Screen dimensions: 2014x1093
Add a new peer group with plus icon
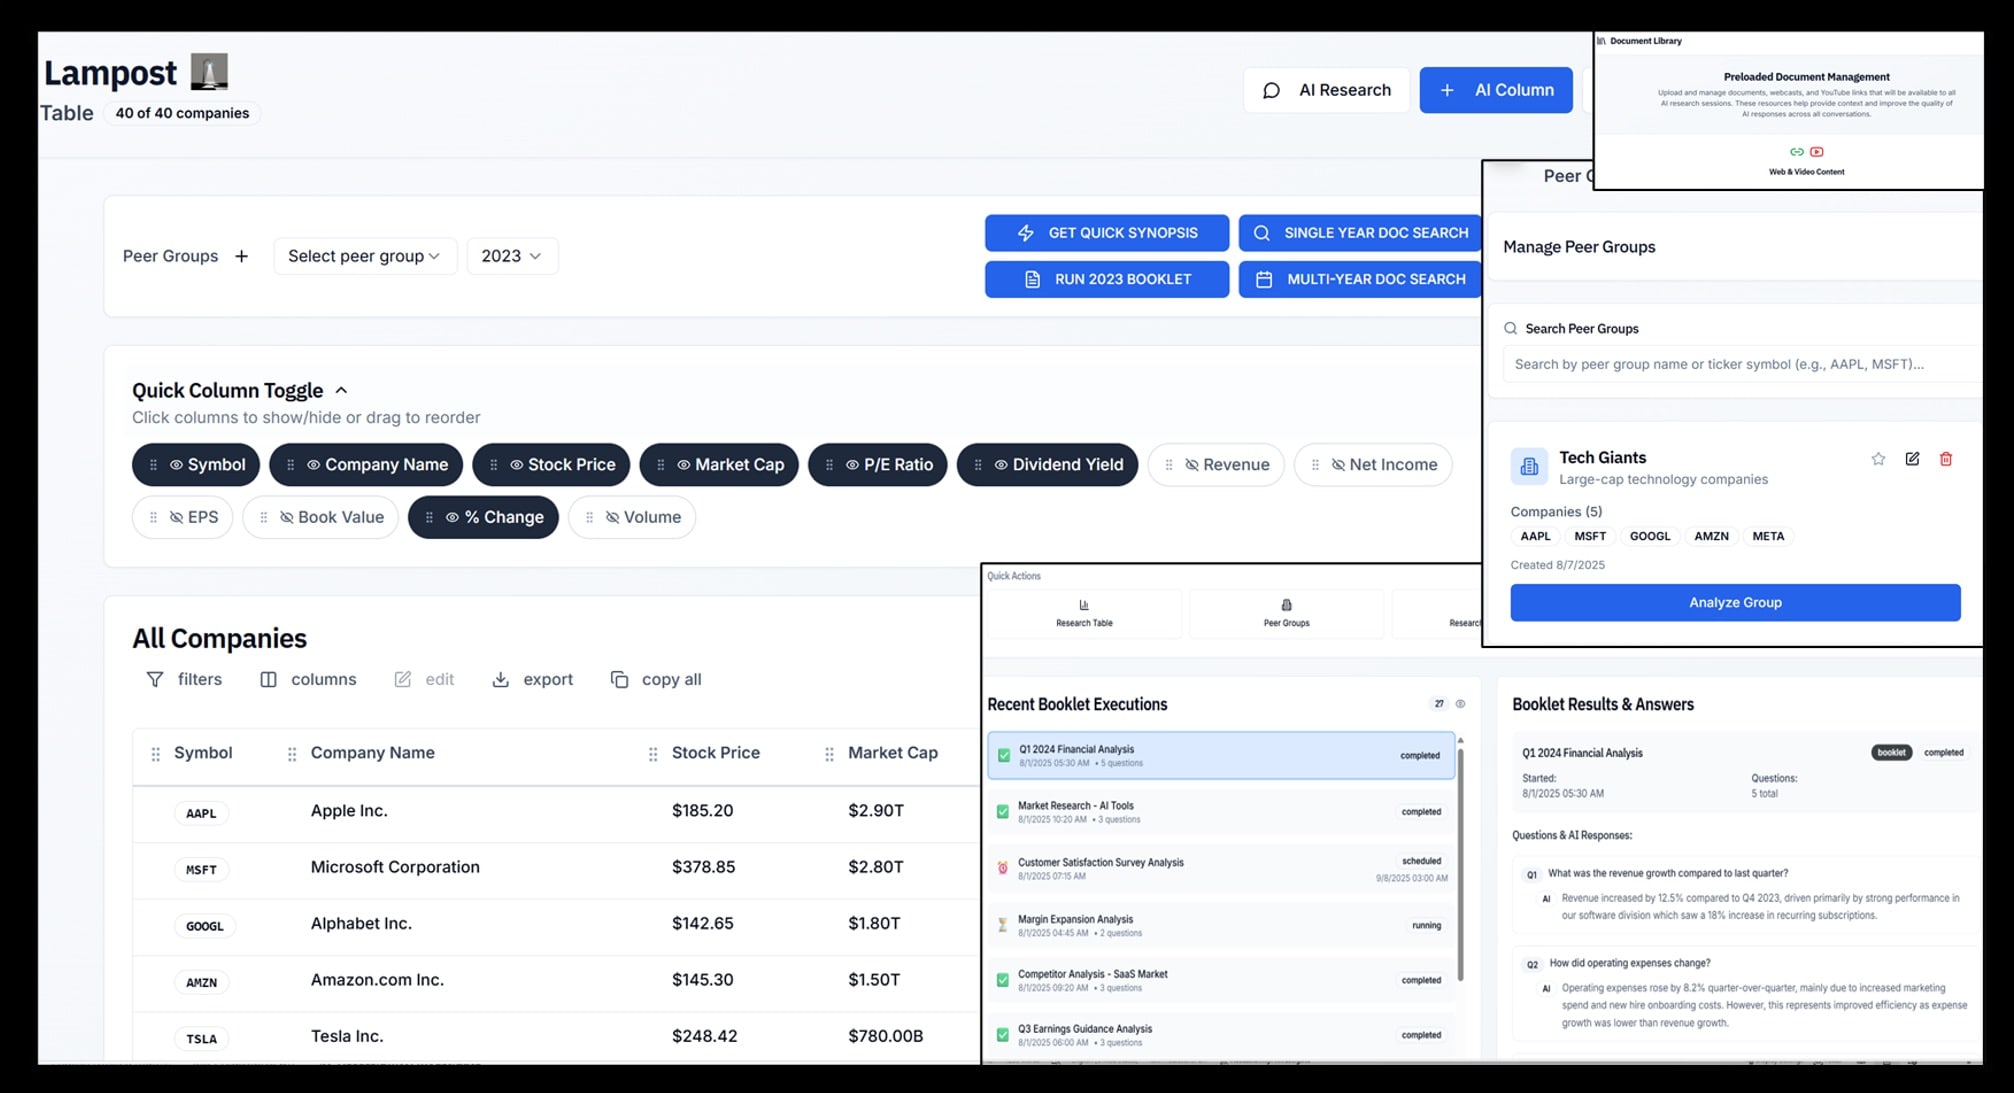(x=241, y=256)
